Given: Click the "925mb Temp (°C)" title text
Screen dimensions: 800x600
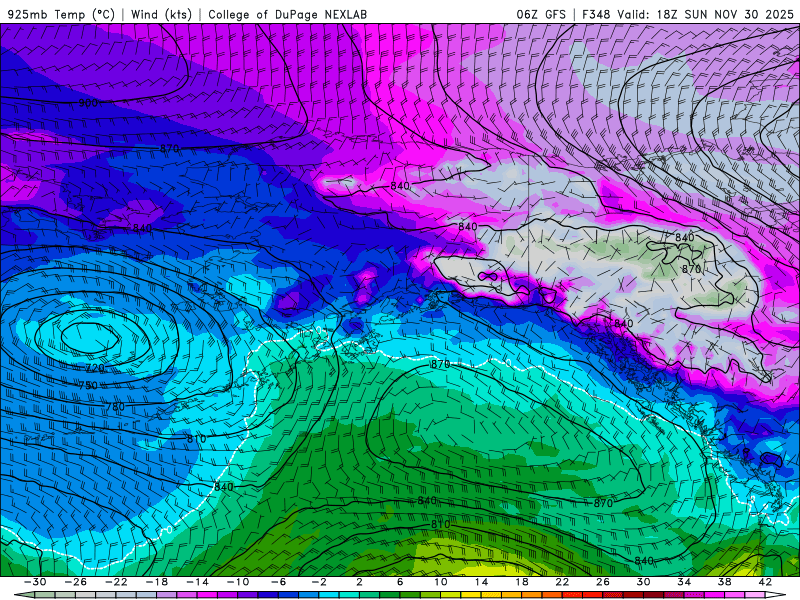Looking at the screenshot, I should (x=62, y=14).
